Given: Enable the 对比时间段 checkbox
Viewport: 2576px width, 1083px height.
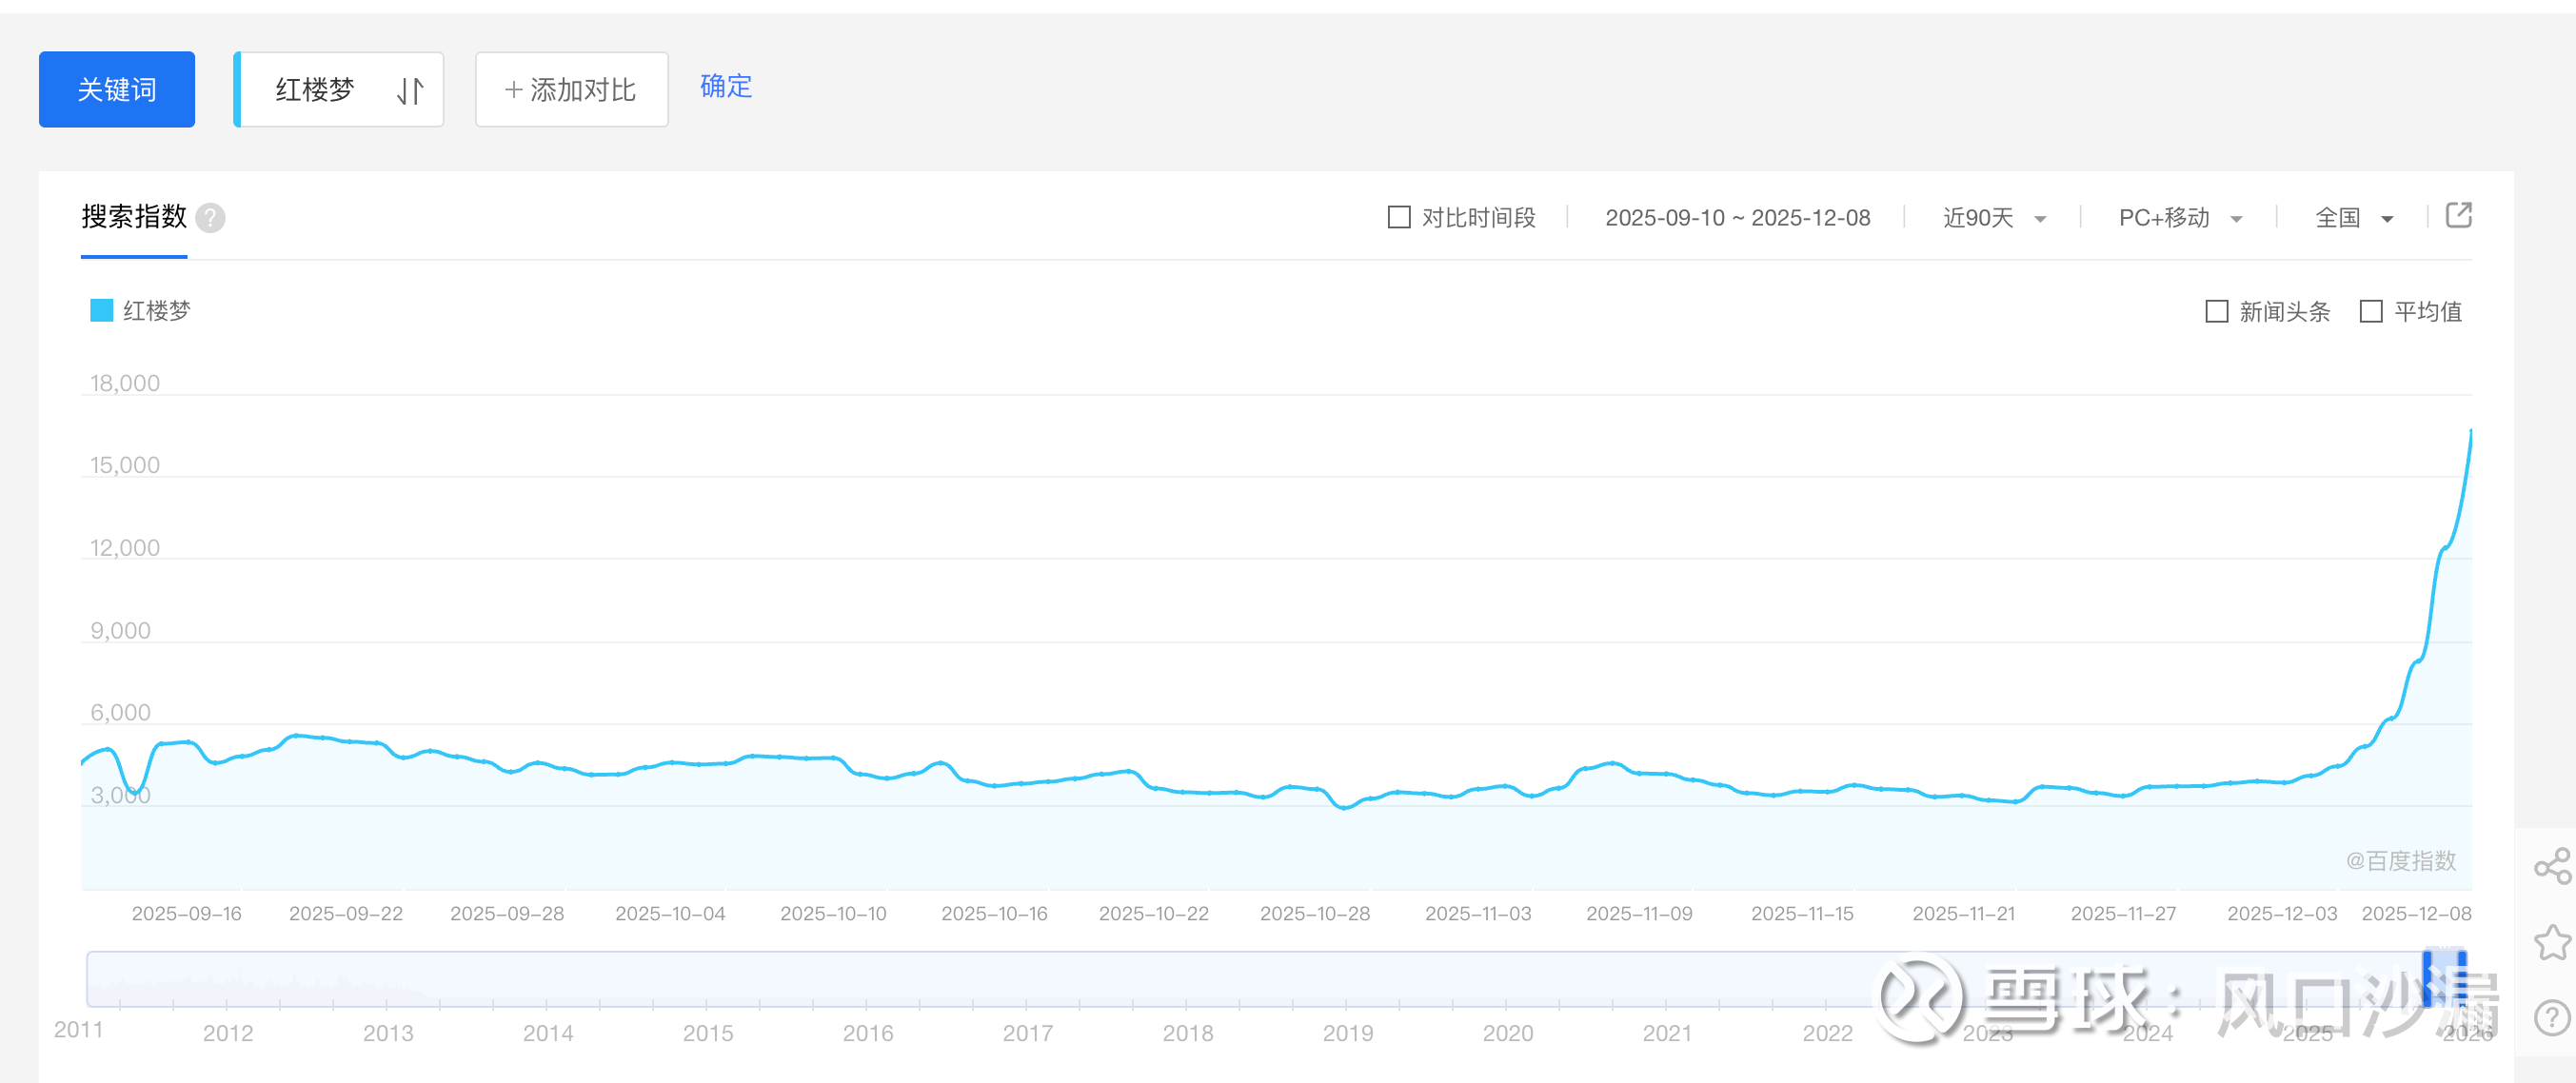Looking at the screenshot, I should click(x=1399, y=218).
